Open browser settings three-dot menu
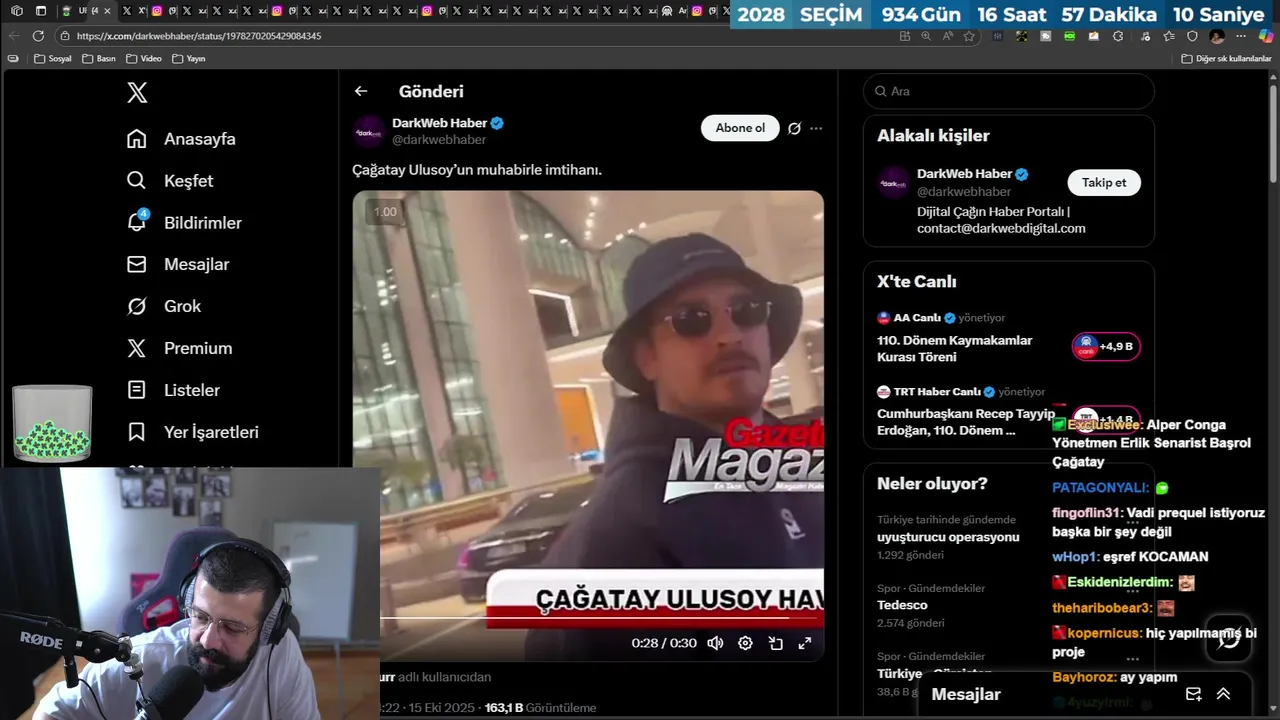 [1243, 36]
